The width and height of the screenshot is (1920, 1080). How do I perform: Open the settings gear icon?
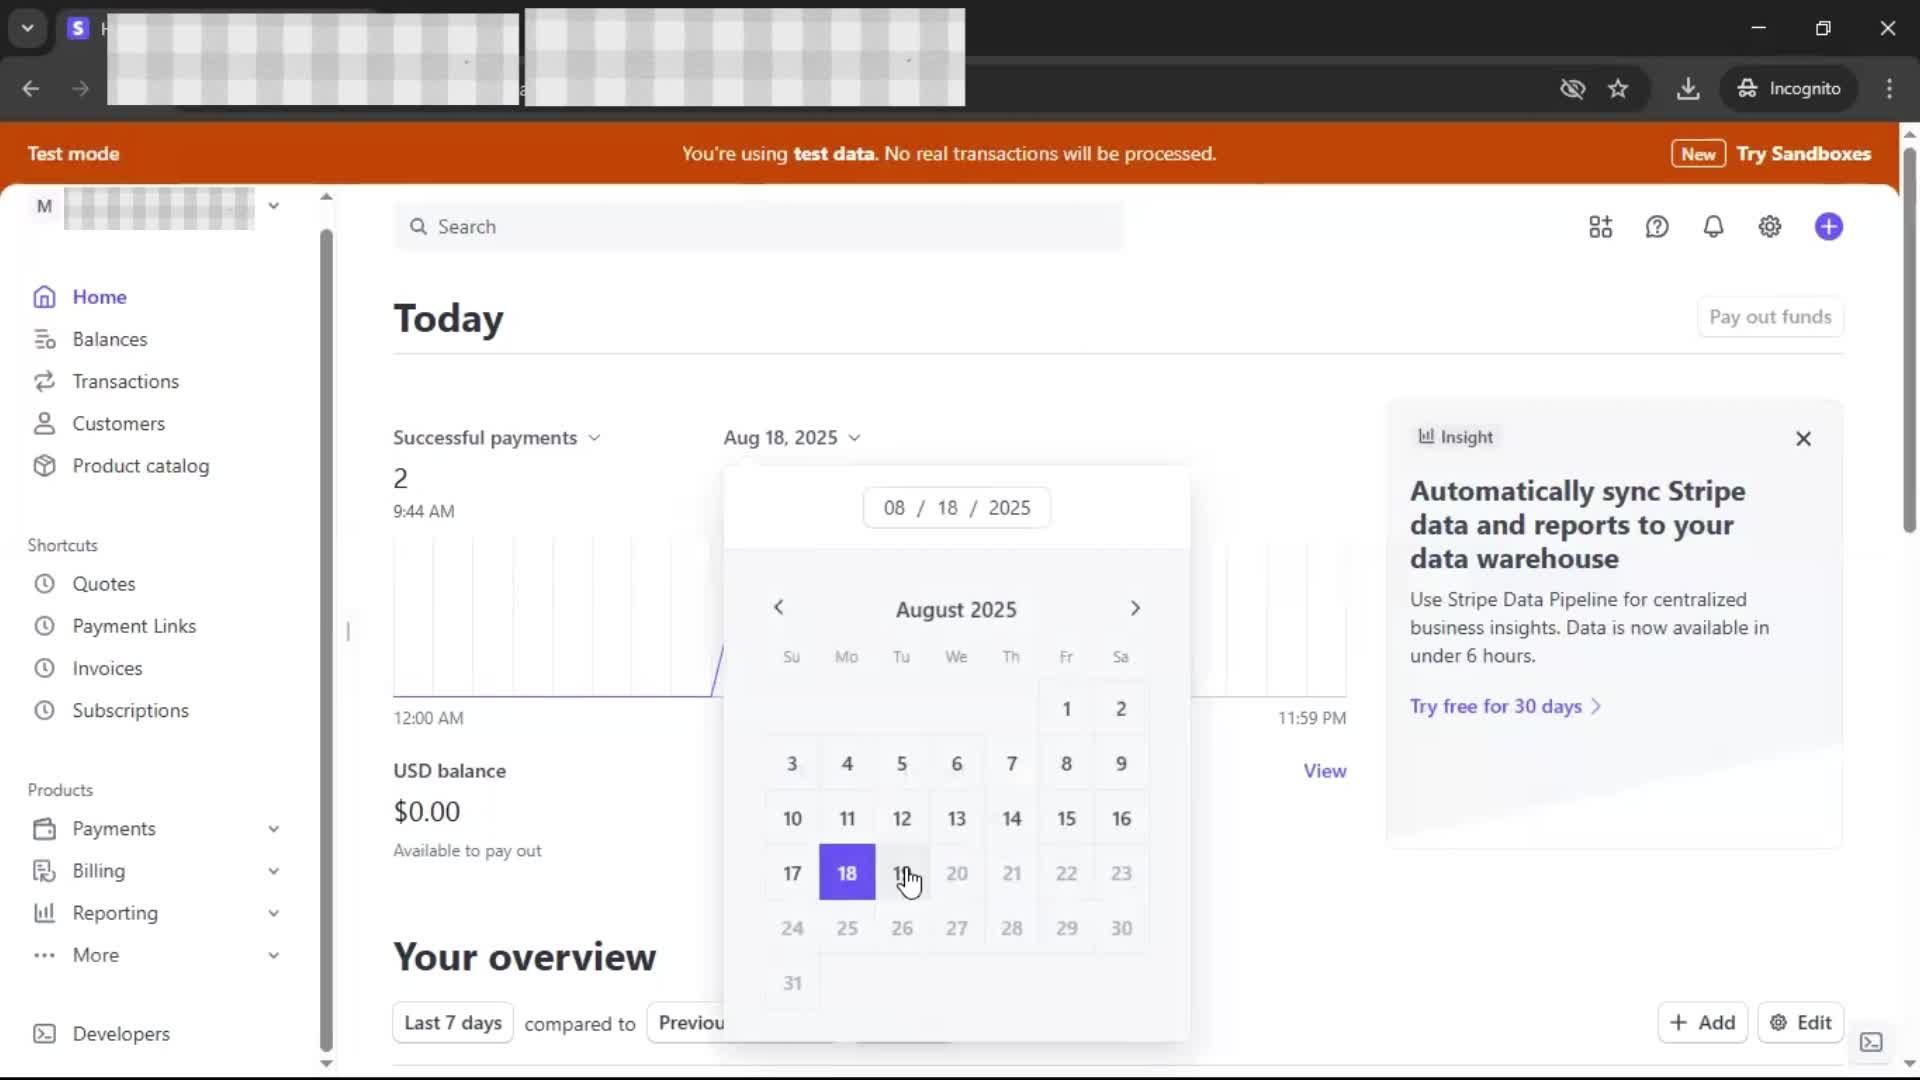pos(1770,227)
